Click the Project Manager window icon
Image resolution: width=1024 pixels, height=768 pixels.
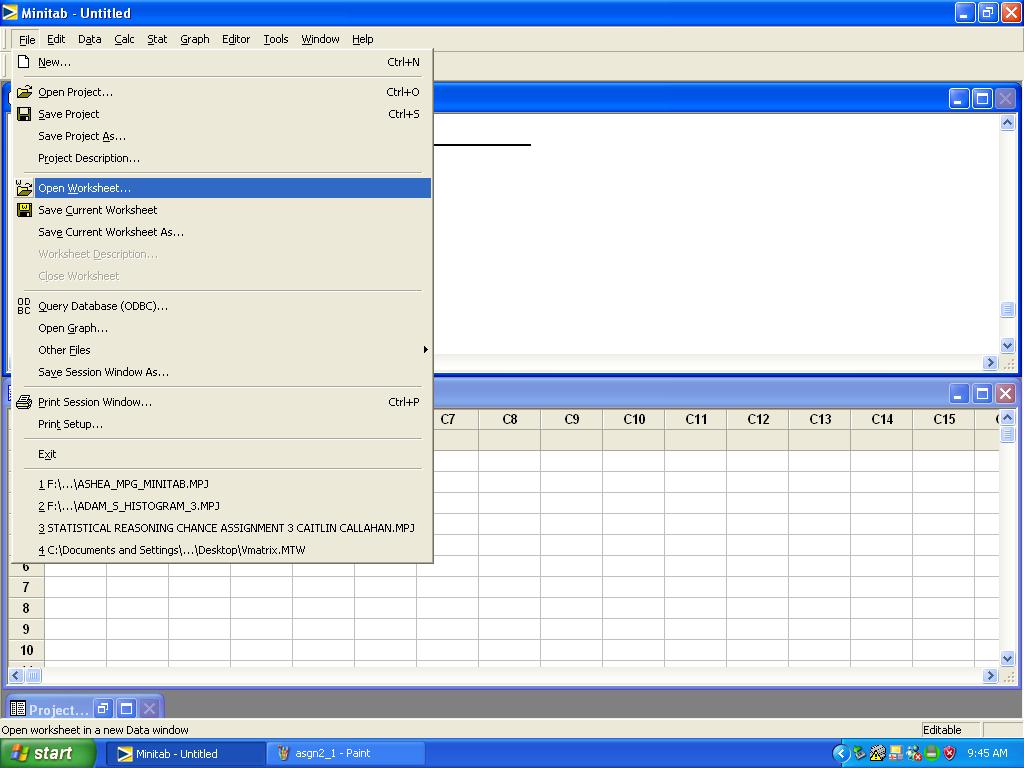[17, 709]
